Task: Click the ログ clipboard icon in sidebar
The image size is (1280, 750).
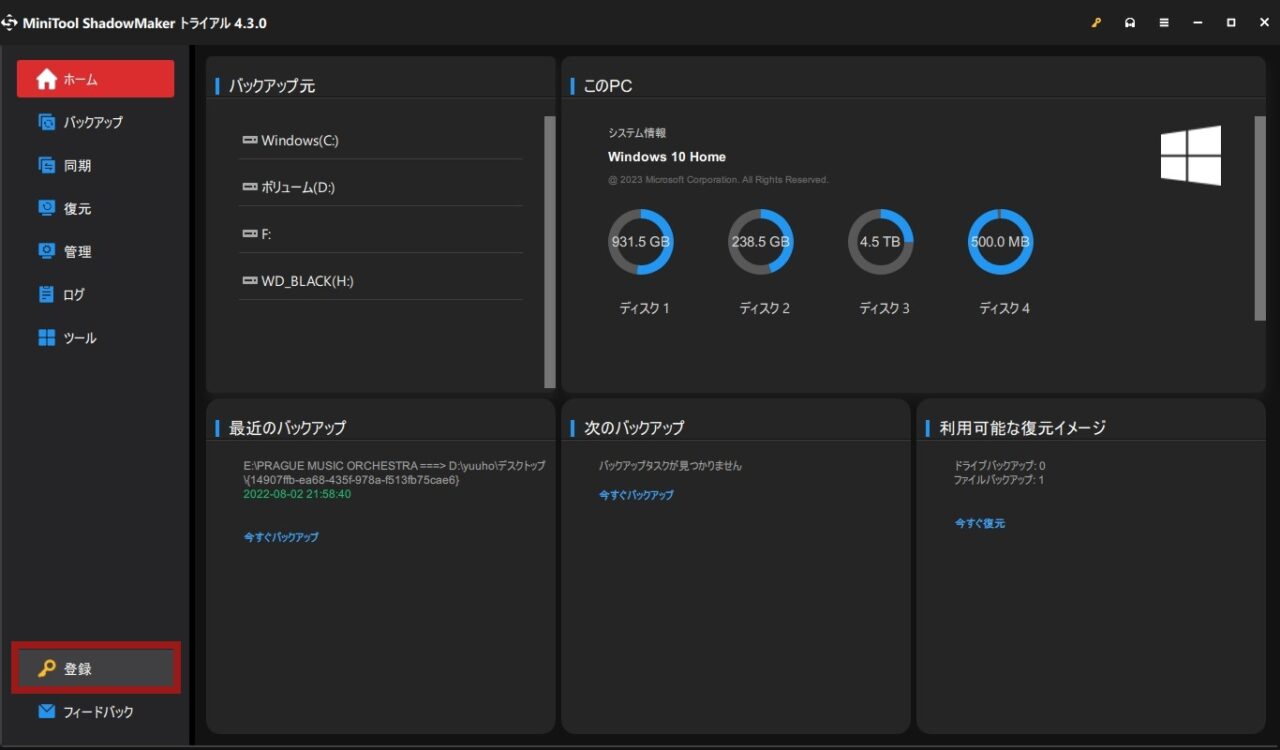Action: point(46,294)
